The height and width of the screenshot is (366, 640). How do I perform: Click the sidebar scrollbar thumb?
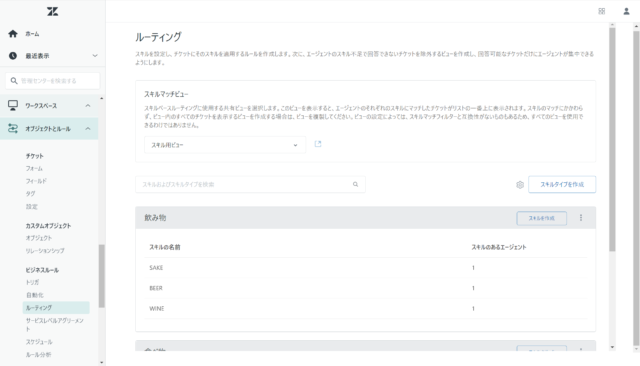click(x=102, y=276)
